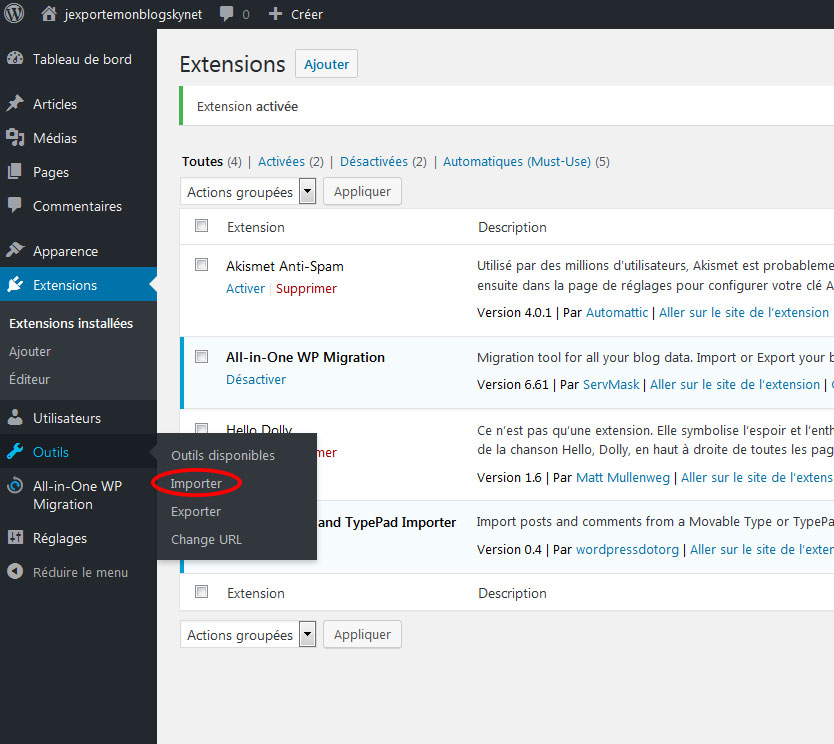Choose Exporter in the Outils submenu
Viewport: 834px width, 744px height.
(196, 512)
